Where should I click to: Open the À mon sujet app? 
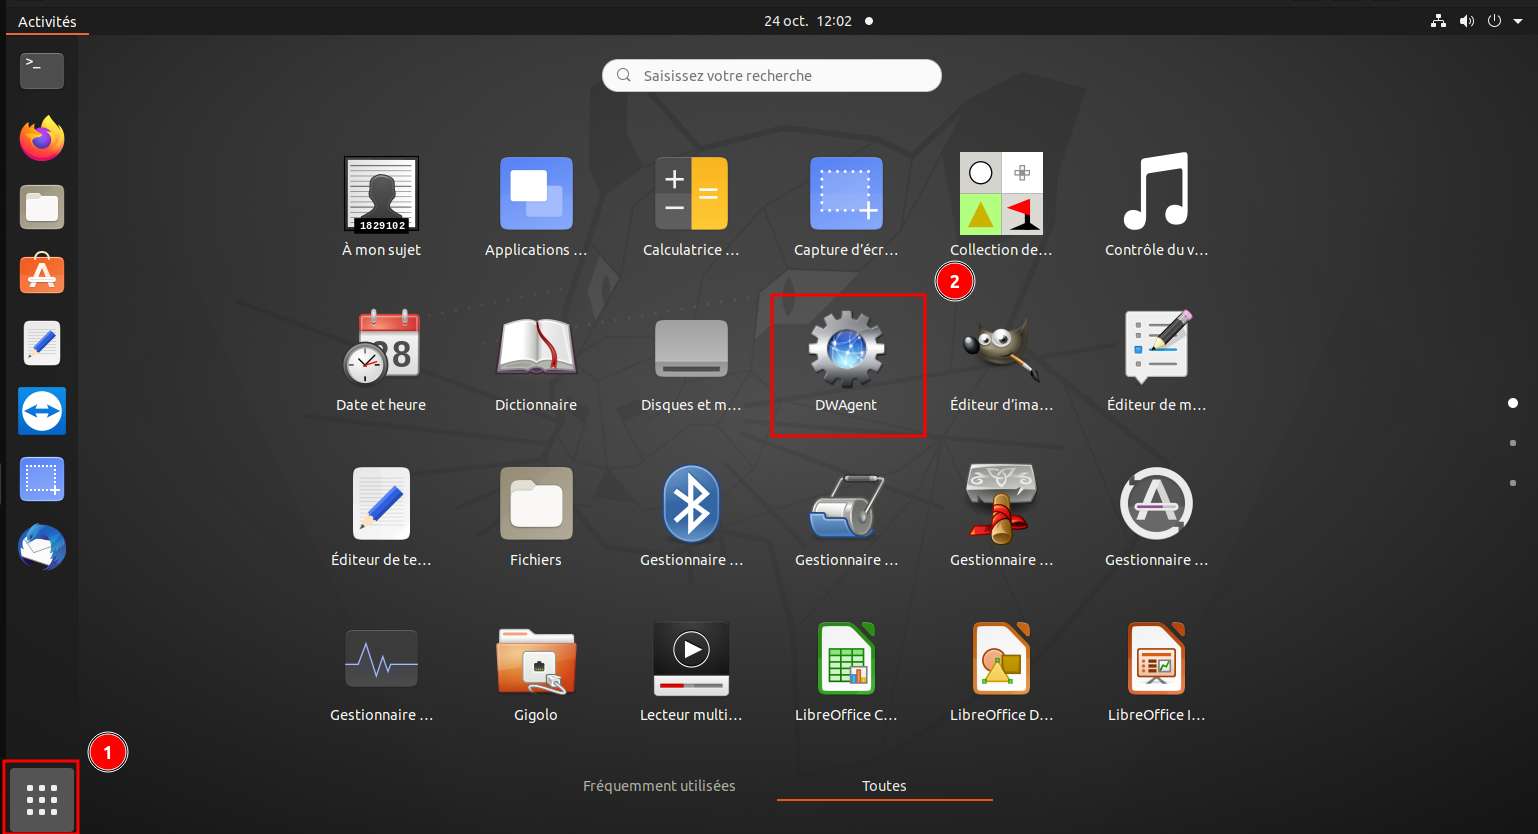[381, 207]
